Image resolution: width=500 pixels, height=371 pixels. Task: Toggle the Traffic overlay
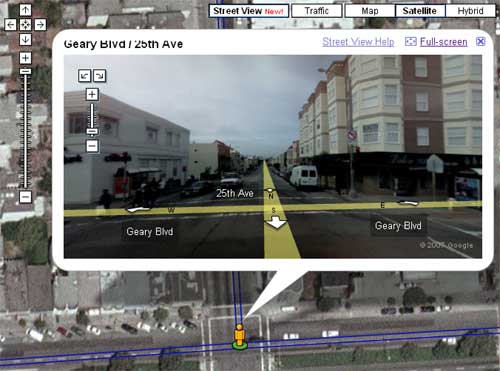point(317,11)
